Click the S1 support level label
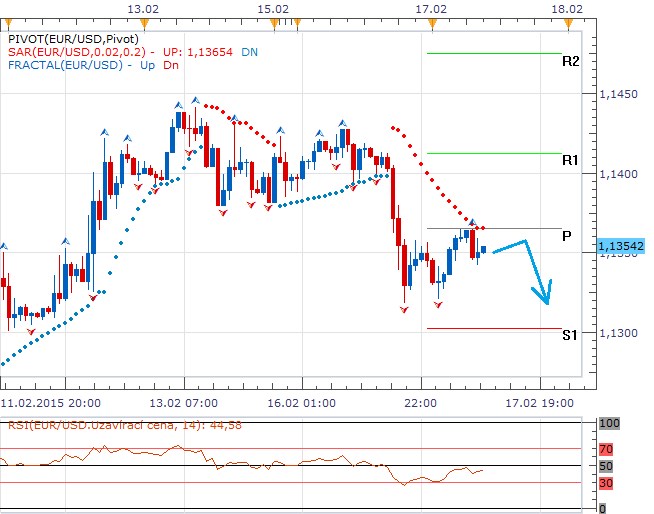Viewport: 654px width, 514px height. (x=569, y=335)
